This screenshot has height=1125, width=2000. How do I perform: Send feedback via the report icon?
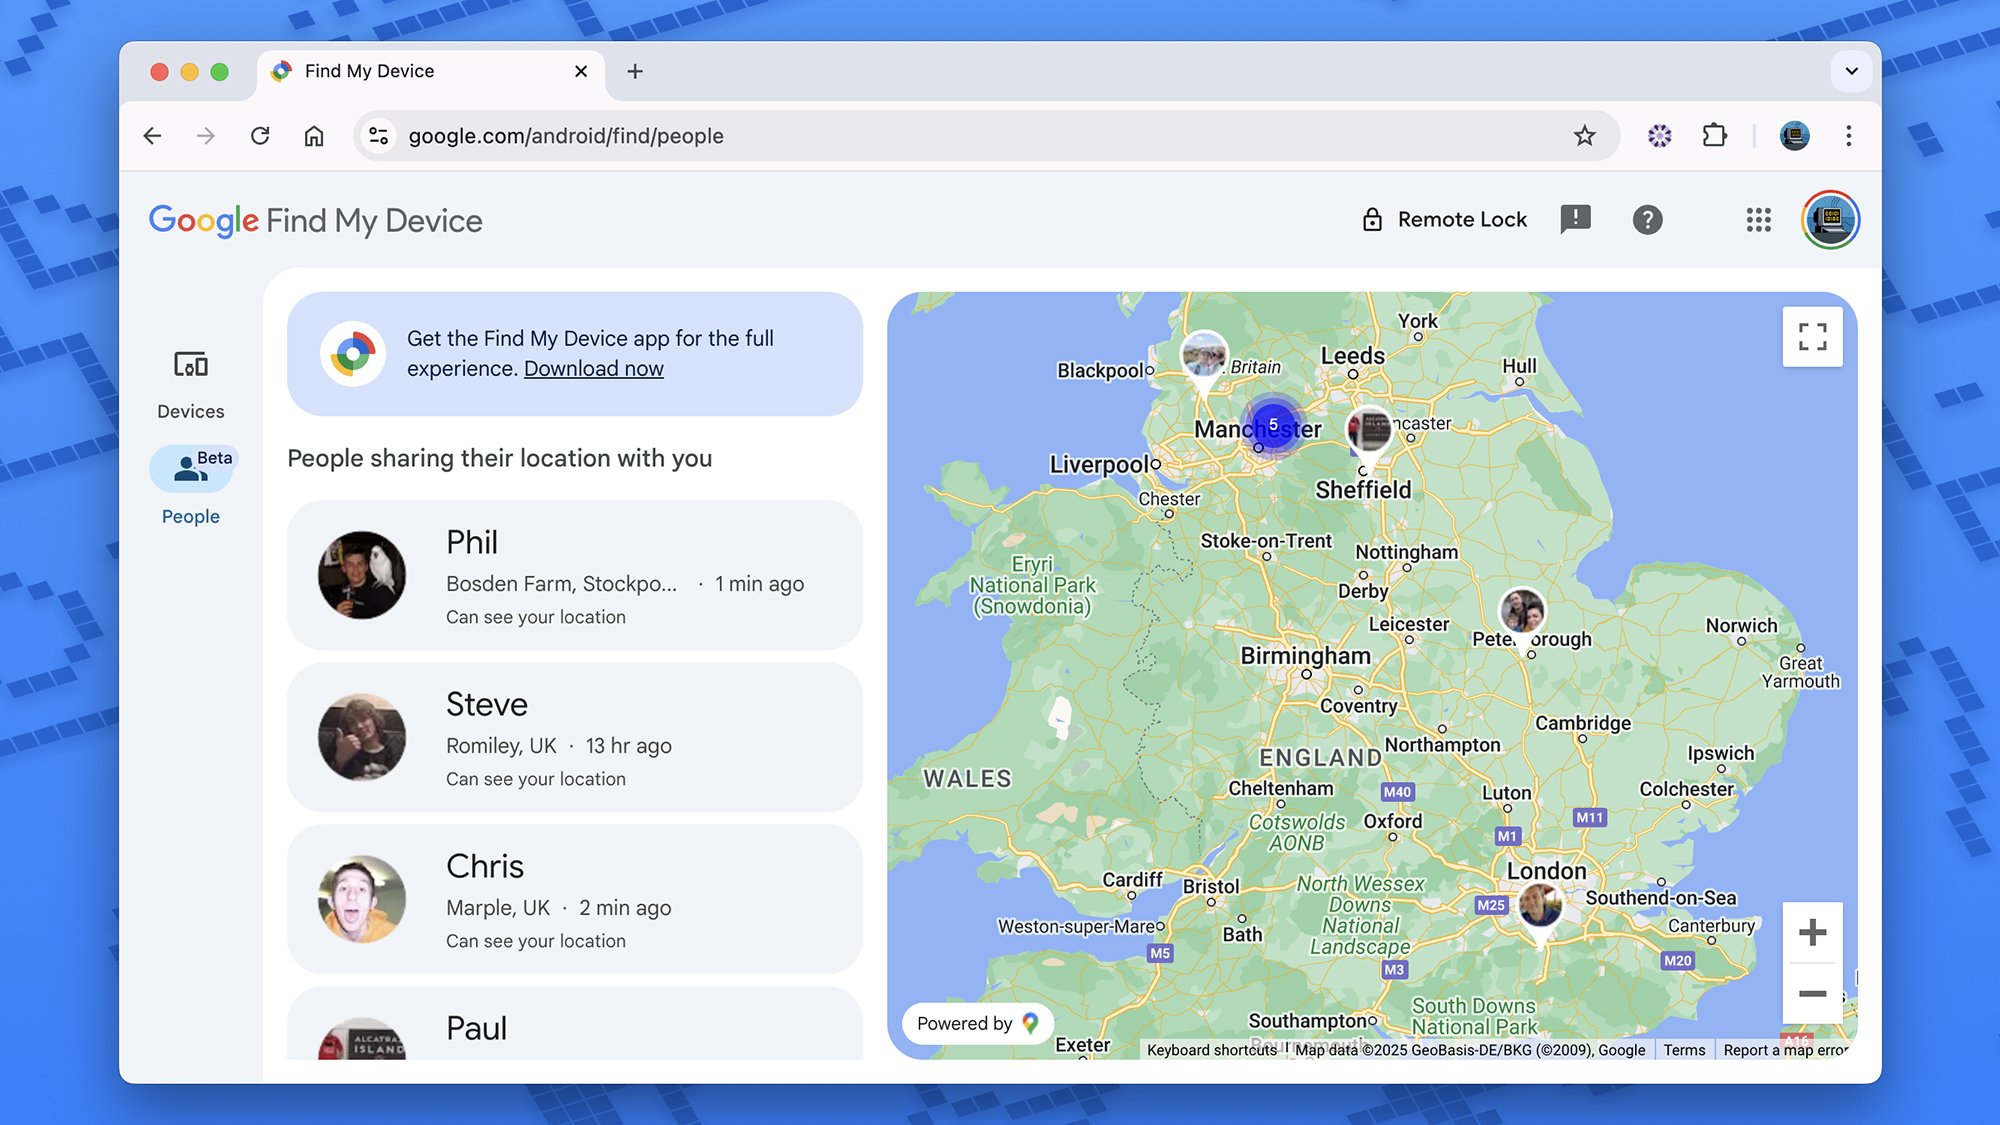tap(1577, 219)
